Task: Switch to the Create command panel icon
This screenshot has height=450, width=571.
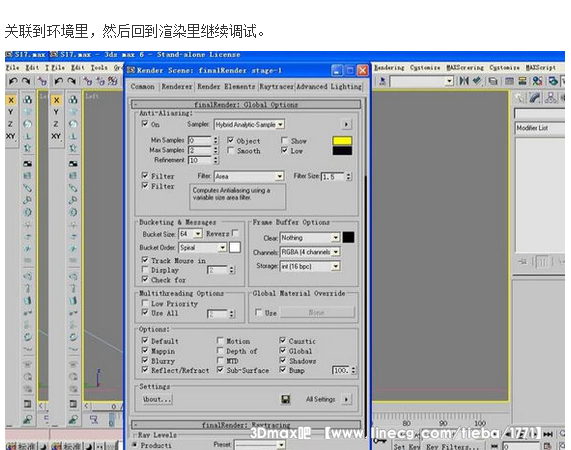Action: (520, 98)
